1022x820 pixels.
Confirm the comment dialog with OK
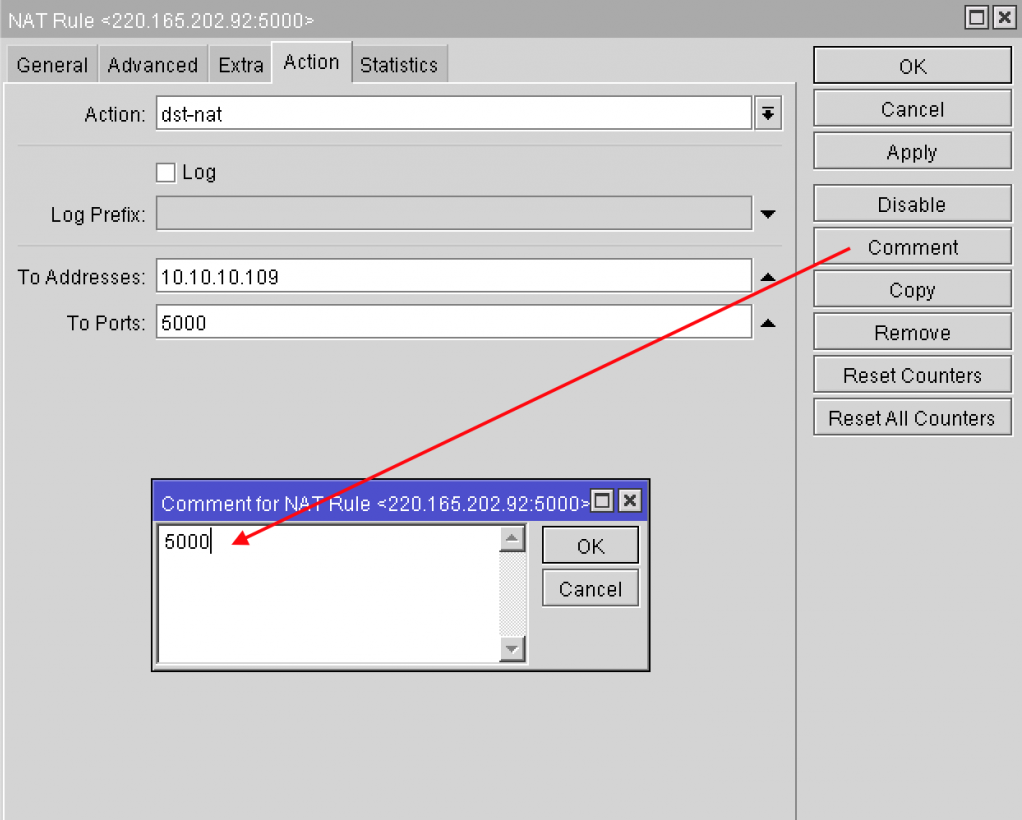tap(590, 546)
